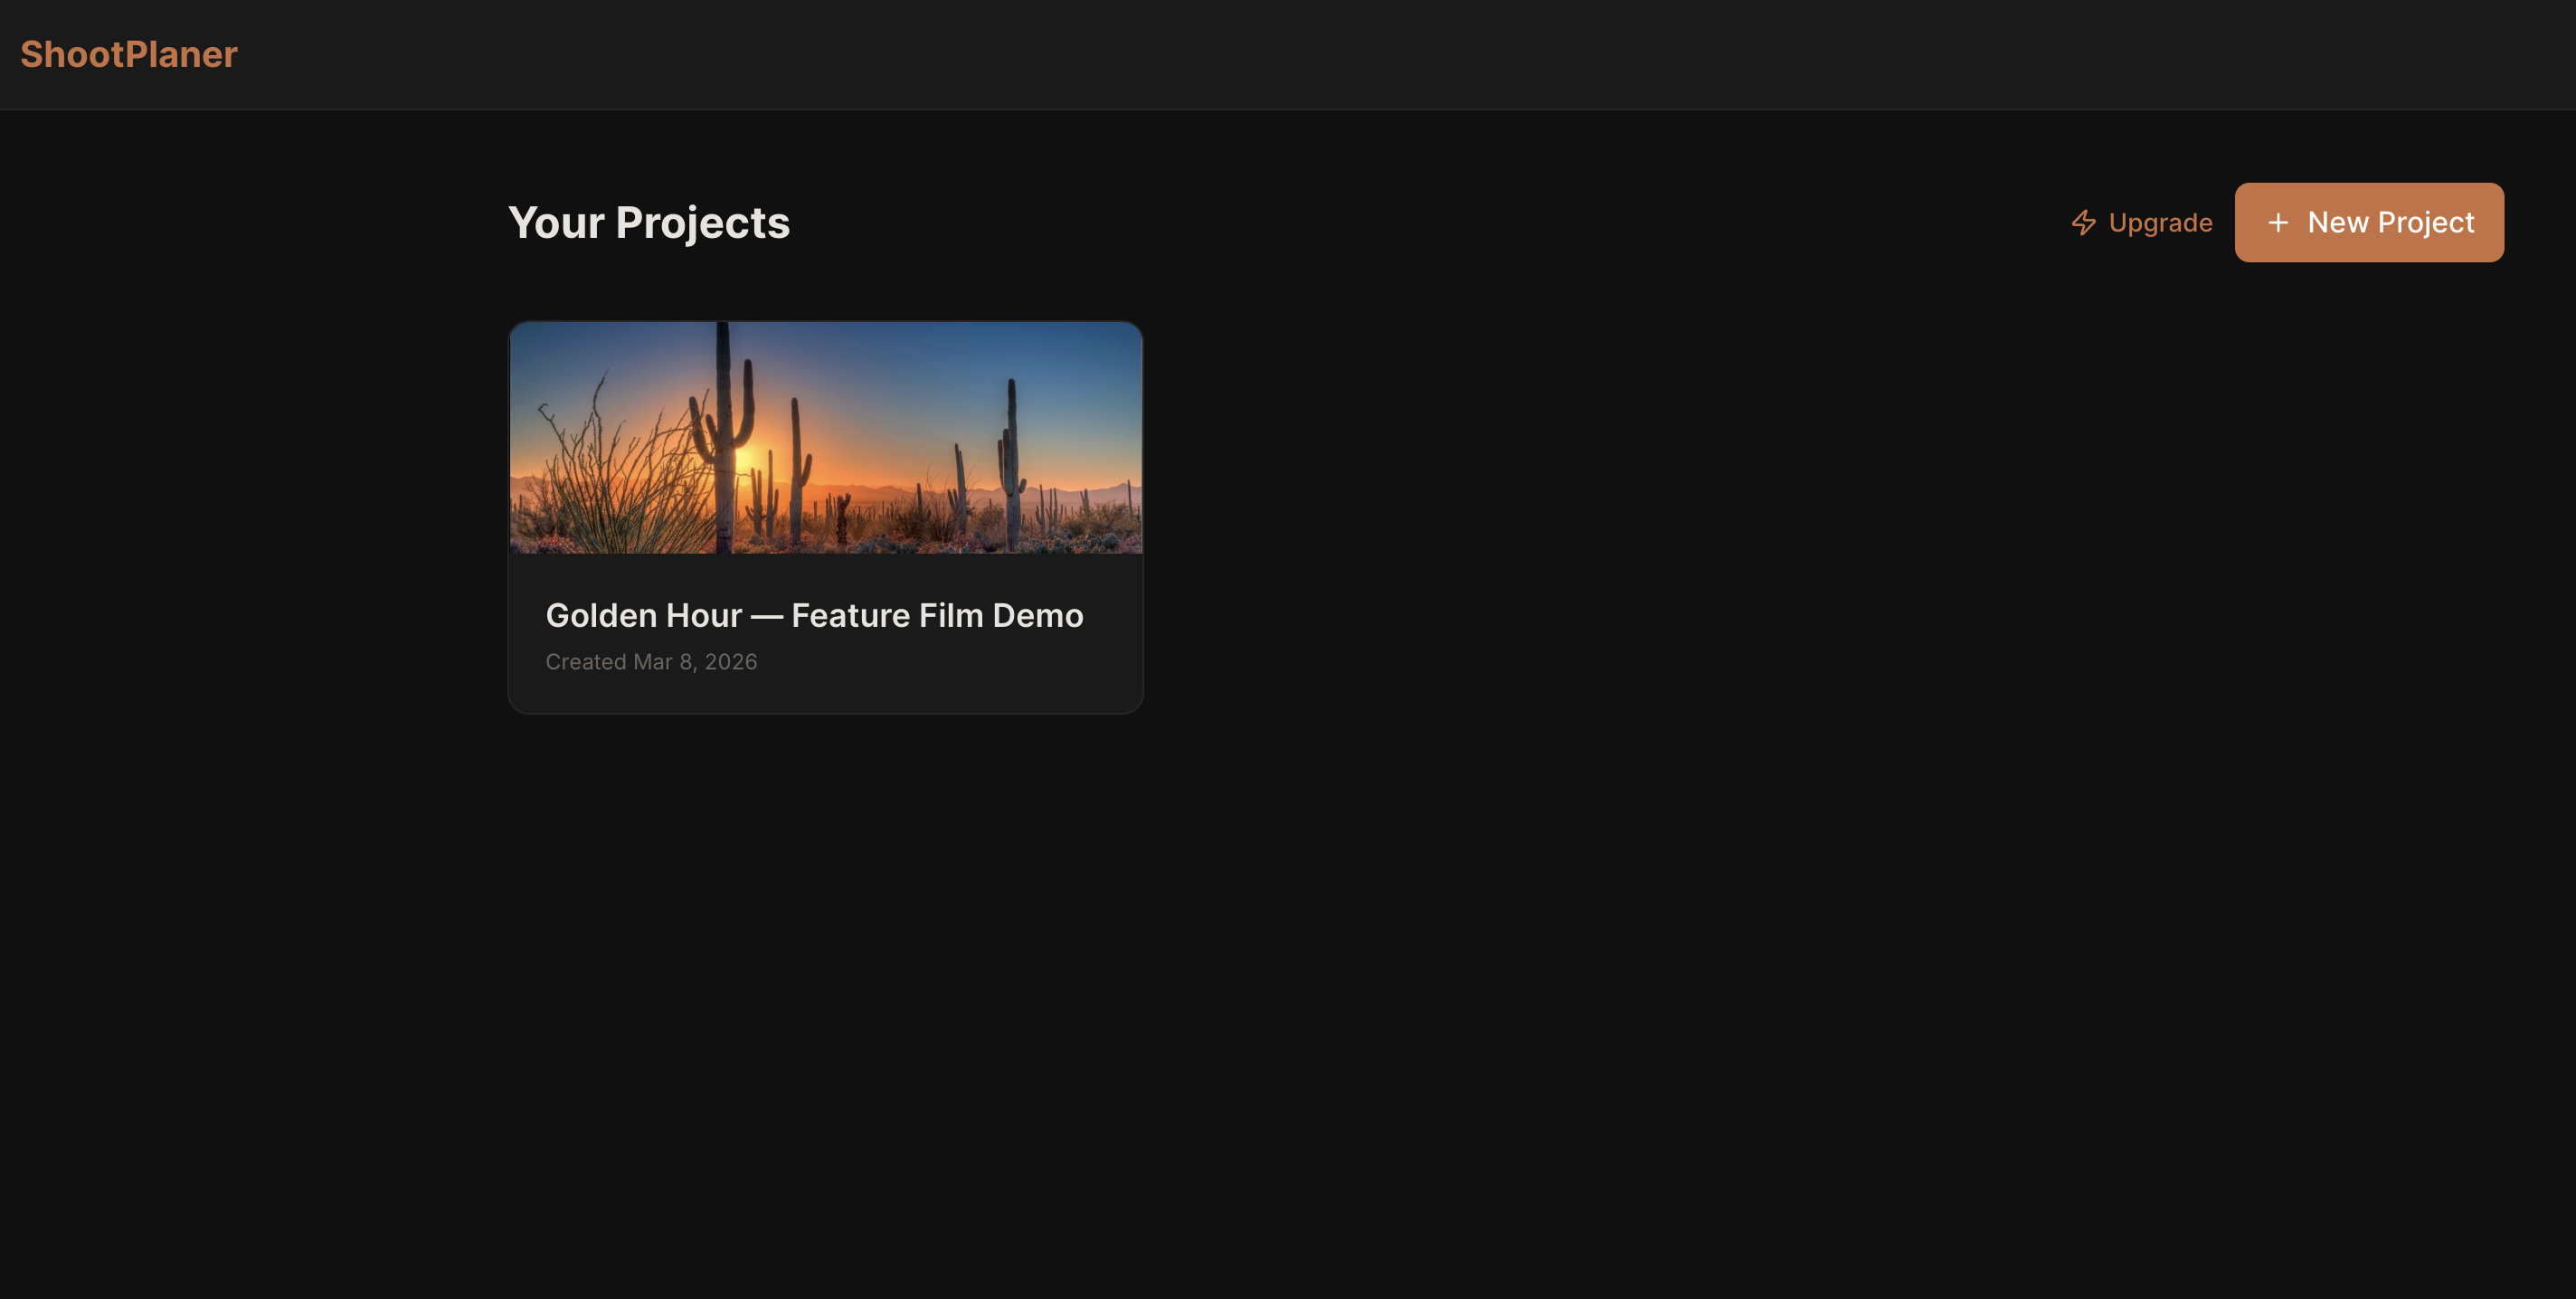Click the orange ShootPlaner brand text
The height and width of the screenshot is (1299, 2576).
pyautogui.click(x=128, y=53)
